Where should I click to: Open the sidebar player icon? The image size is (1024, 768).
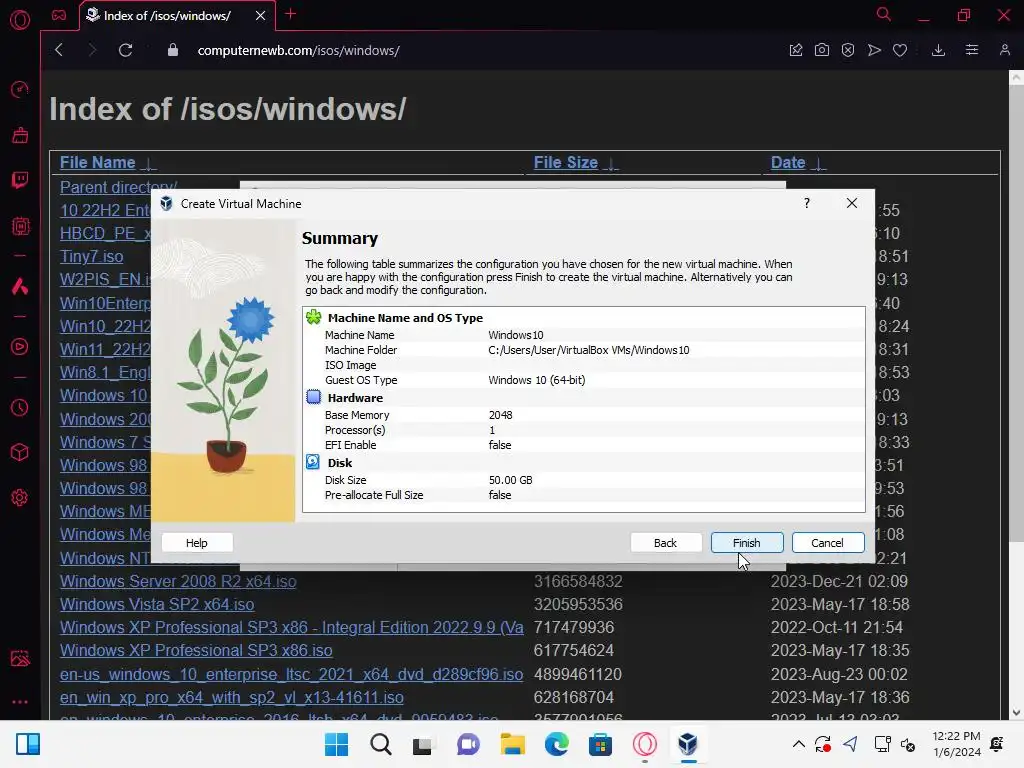[x=20, y=347]
